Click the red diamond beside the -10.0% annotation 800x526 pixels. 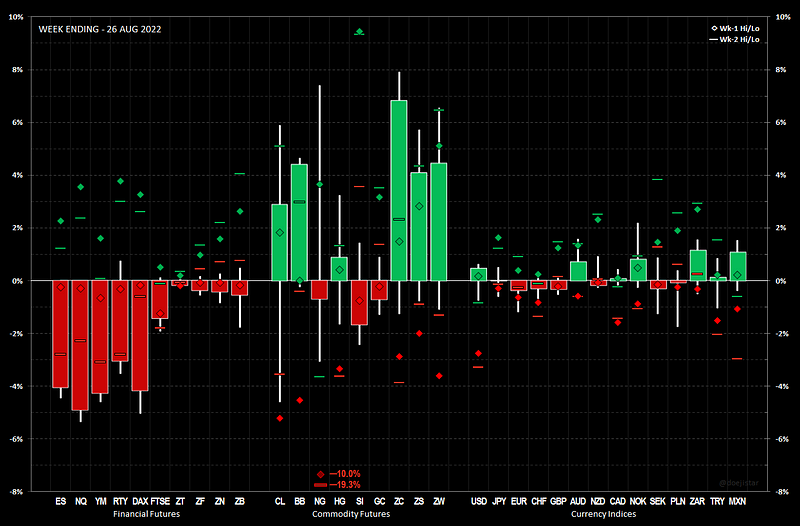tap(320, 473)
